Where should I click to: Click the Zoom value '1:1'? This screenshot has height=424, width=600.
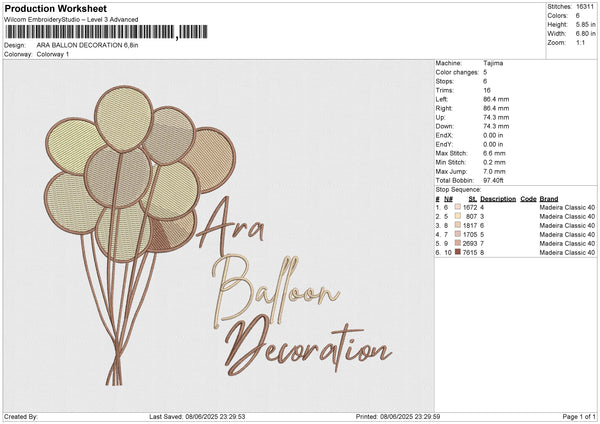580,43
